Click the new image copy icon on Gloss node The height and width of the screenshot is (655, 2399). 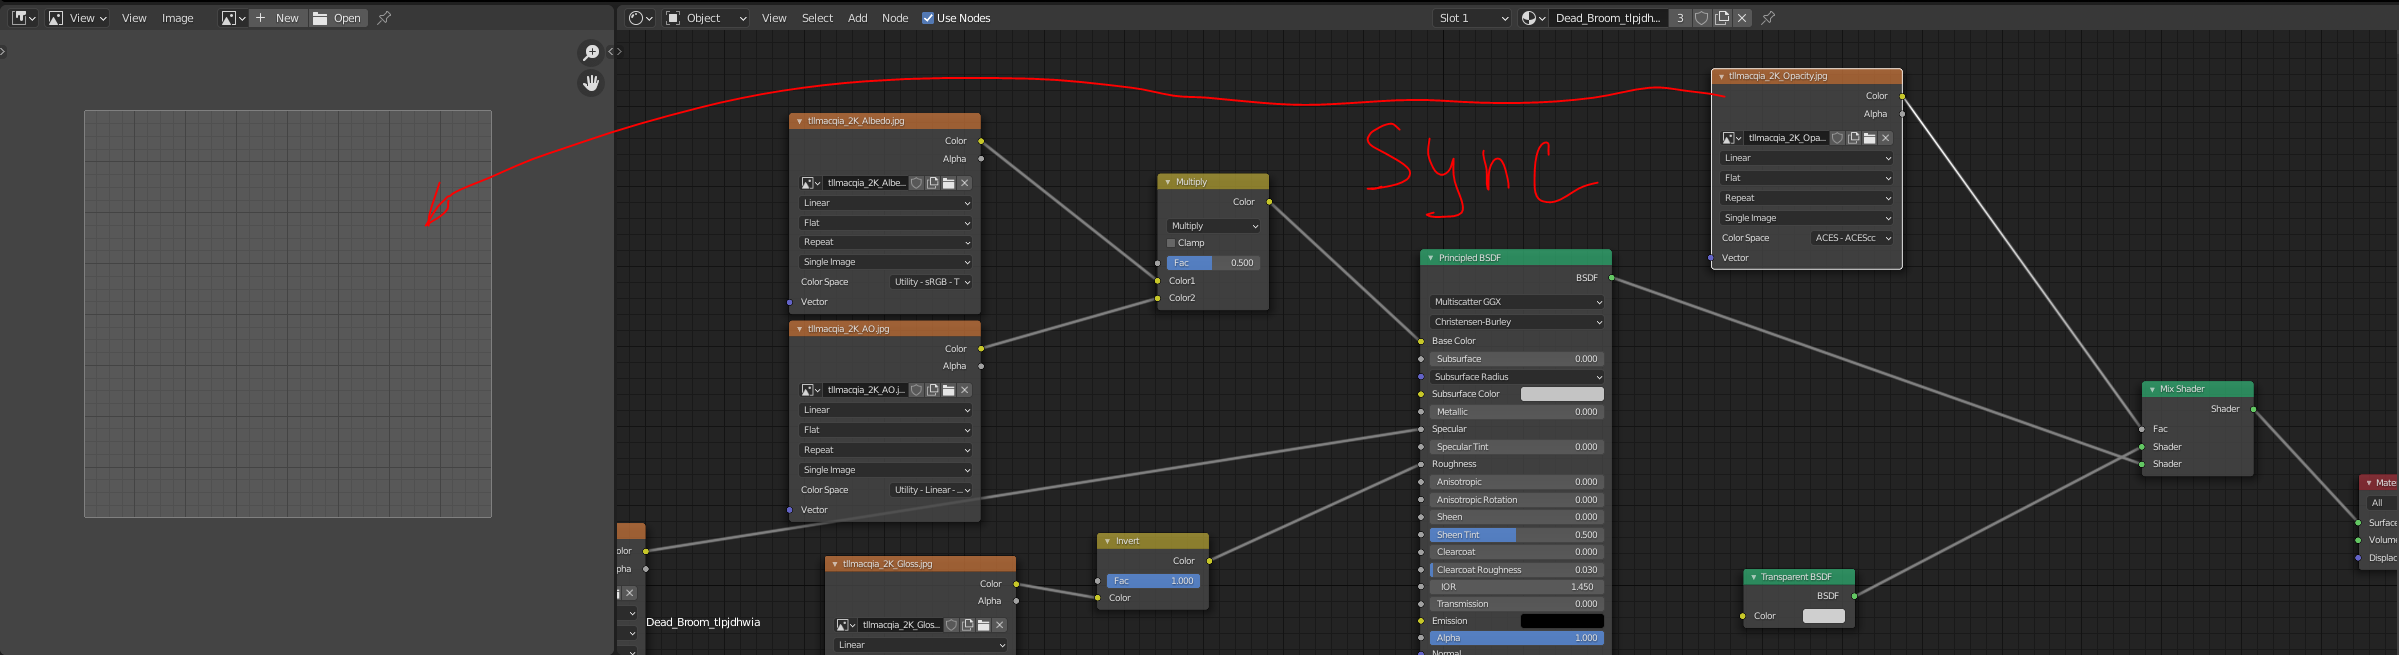click(x=967, y=625)
